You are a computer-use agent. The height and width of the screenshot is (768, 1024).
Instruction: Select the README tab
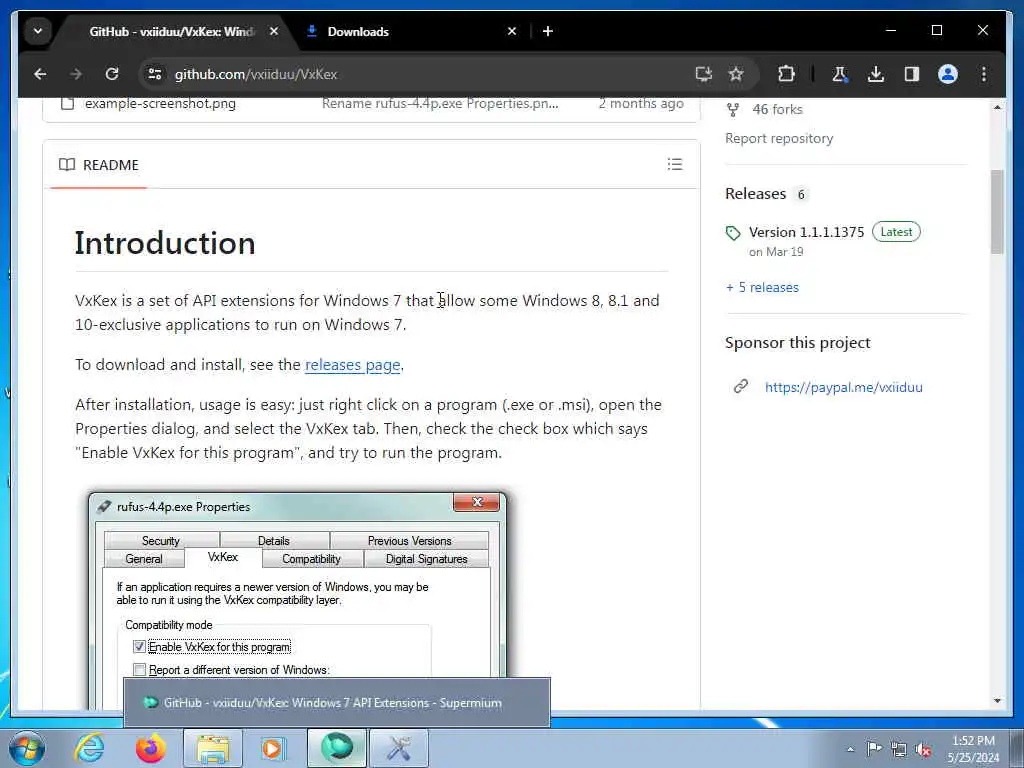click(99, 165)
